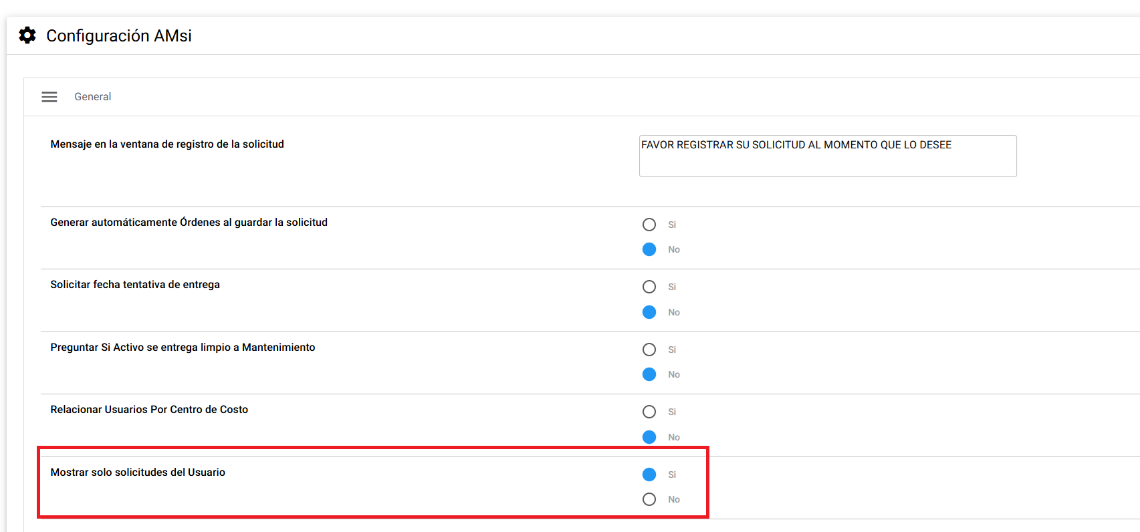Viewport: 1140px width, 532px height.
Task: Open the hamburger menu next to General
Action: 49,97
